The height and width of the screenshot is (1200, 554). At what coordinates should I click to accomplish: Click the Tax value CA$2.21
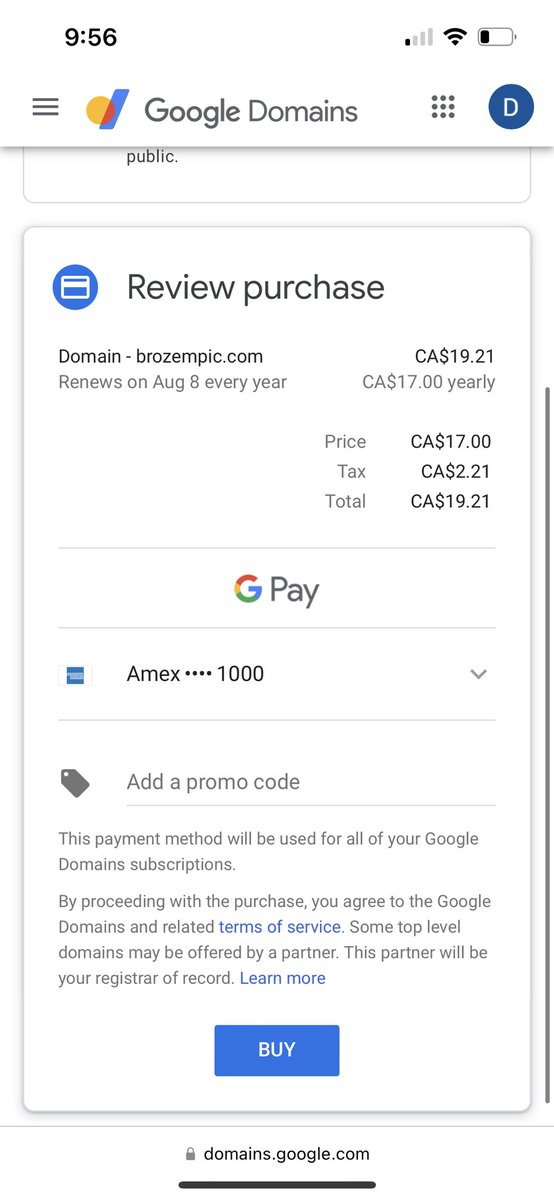pos(456,472)
